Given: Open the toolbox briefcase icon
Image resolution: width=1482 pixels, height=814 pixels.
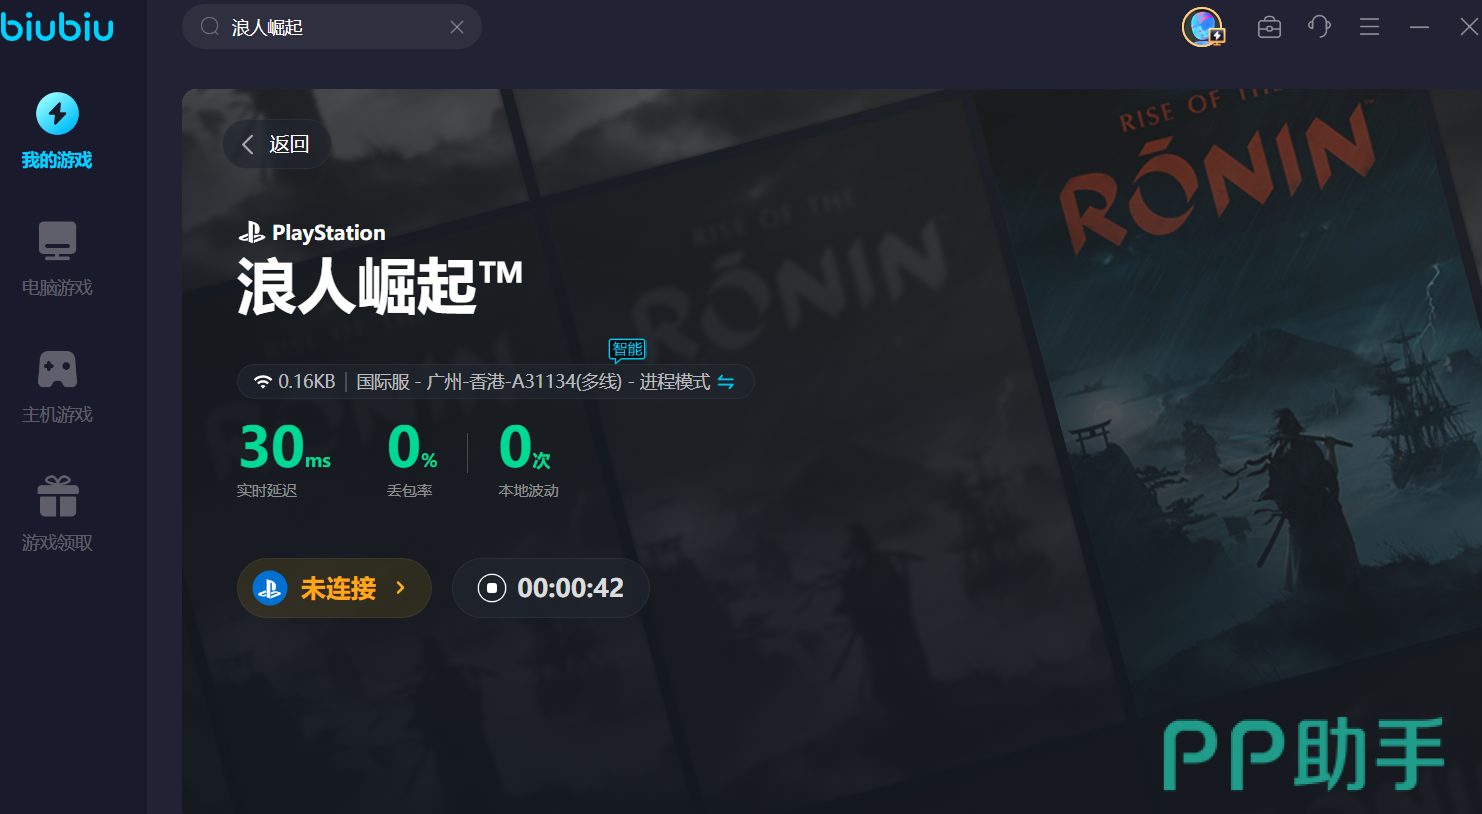Looking at the screenshot, I should coord(1269,27).
